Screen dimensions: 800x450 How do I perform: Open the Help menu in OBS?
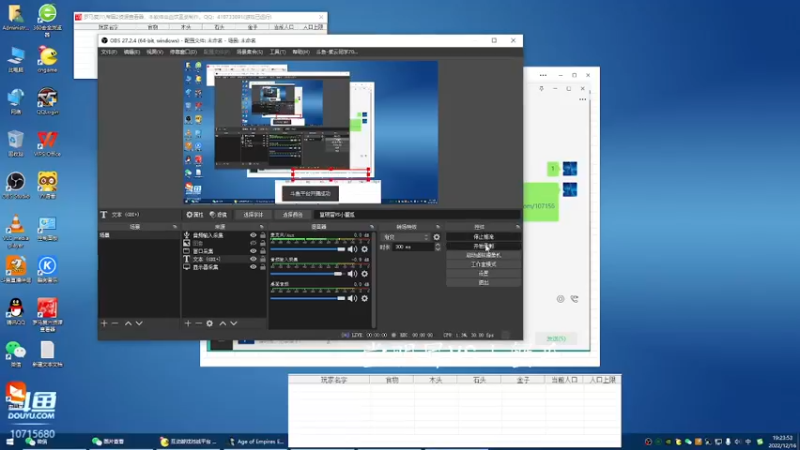301,52
